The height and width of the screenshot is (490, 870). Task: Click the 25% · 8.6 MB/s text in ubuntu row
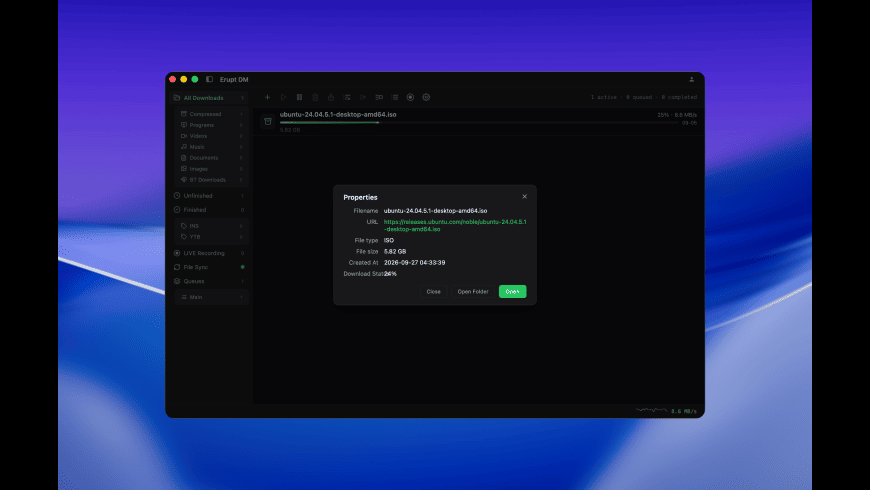click(677, 115)
